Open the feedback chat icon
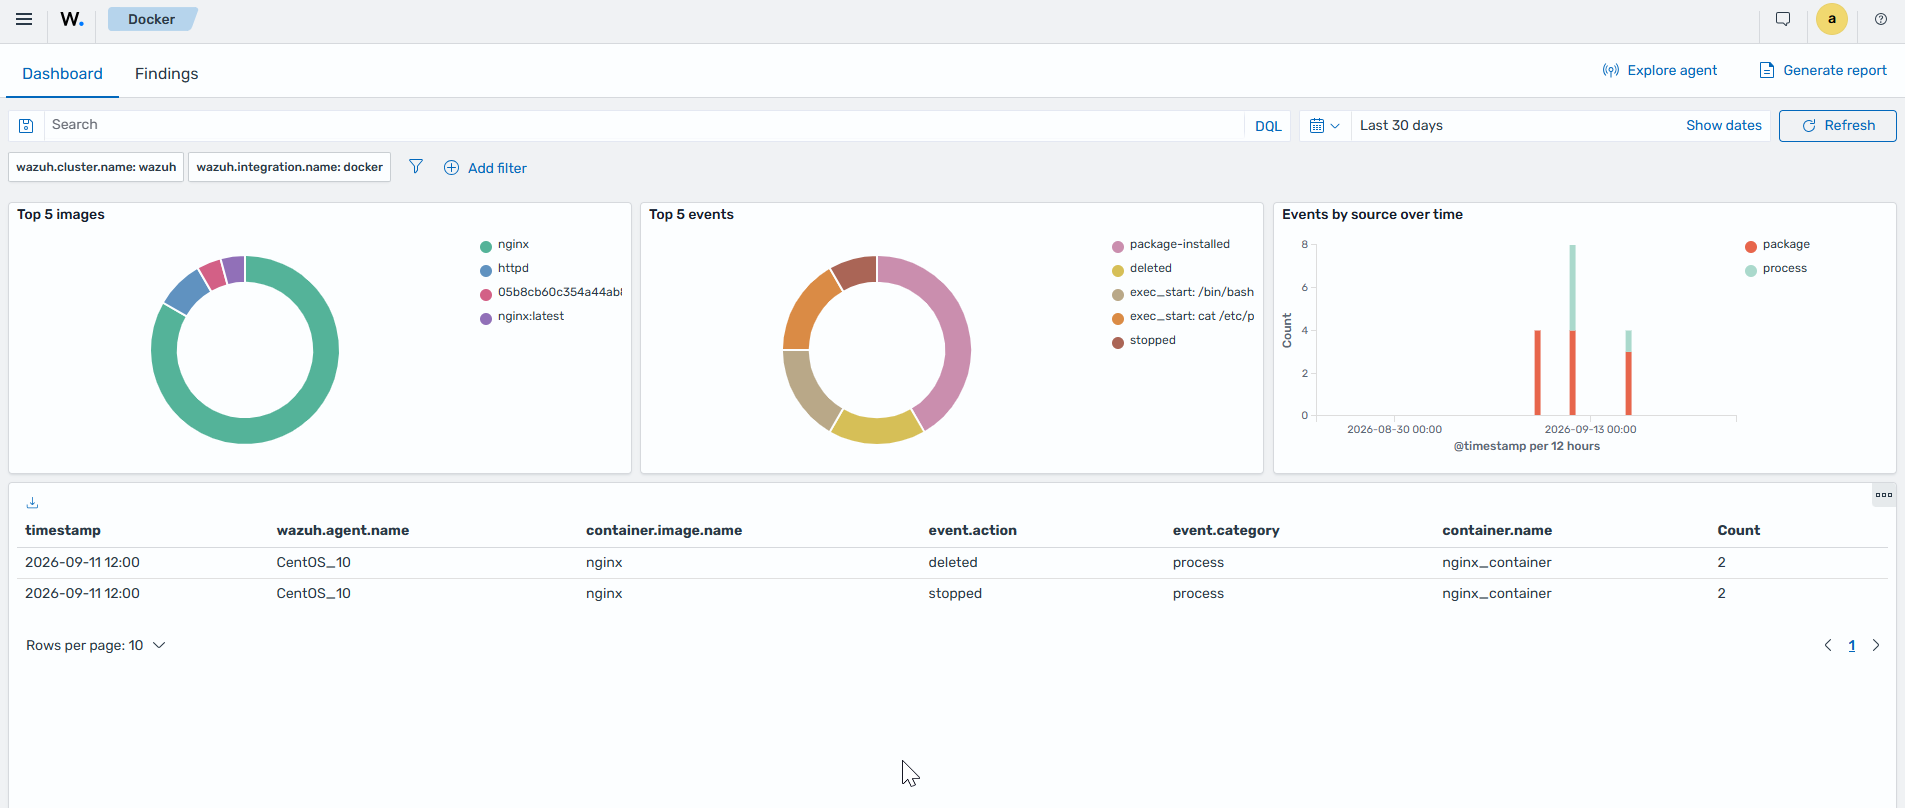Screen dimensions: 1905x808 pos(1783,19)
